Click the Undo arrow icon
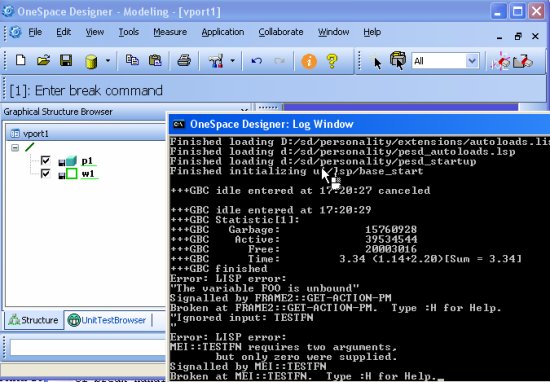 coord(257,61)
